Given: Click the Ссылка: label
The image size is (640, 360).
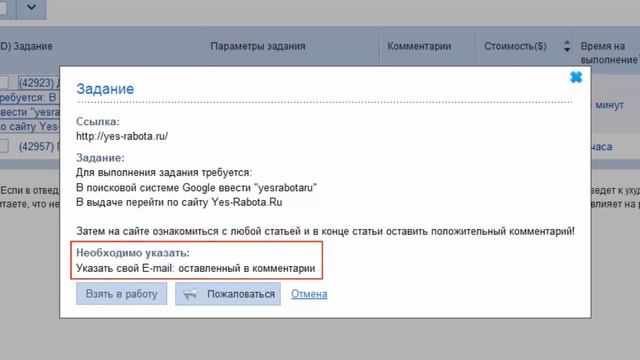Looking at the screenshot, I should [98, 122].
